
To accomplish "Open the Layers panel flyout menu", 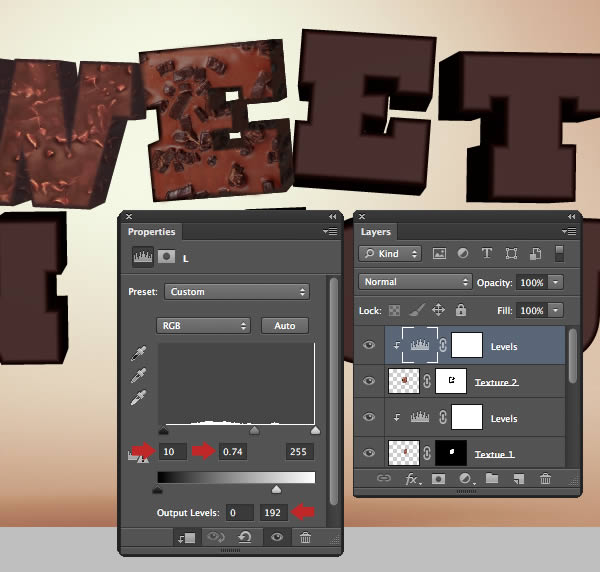I will pos(569,231).
